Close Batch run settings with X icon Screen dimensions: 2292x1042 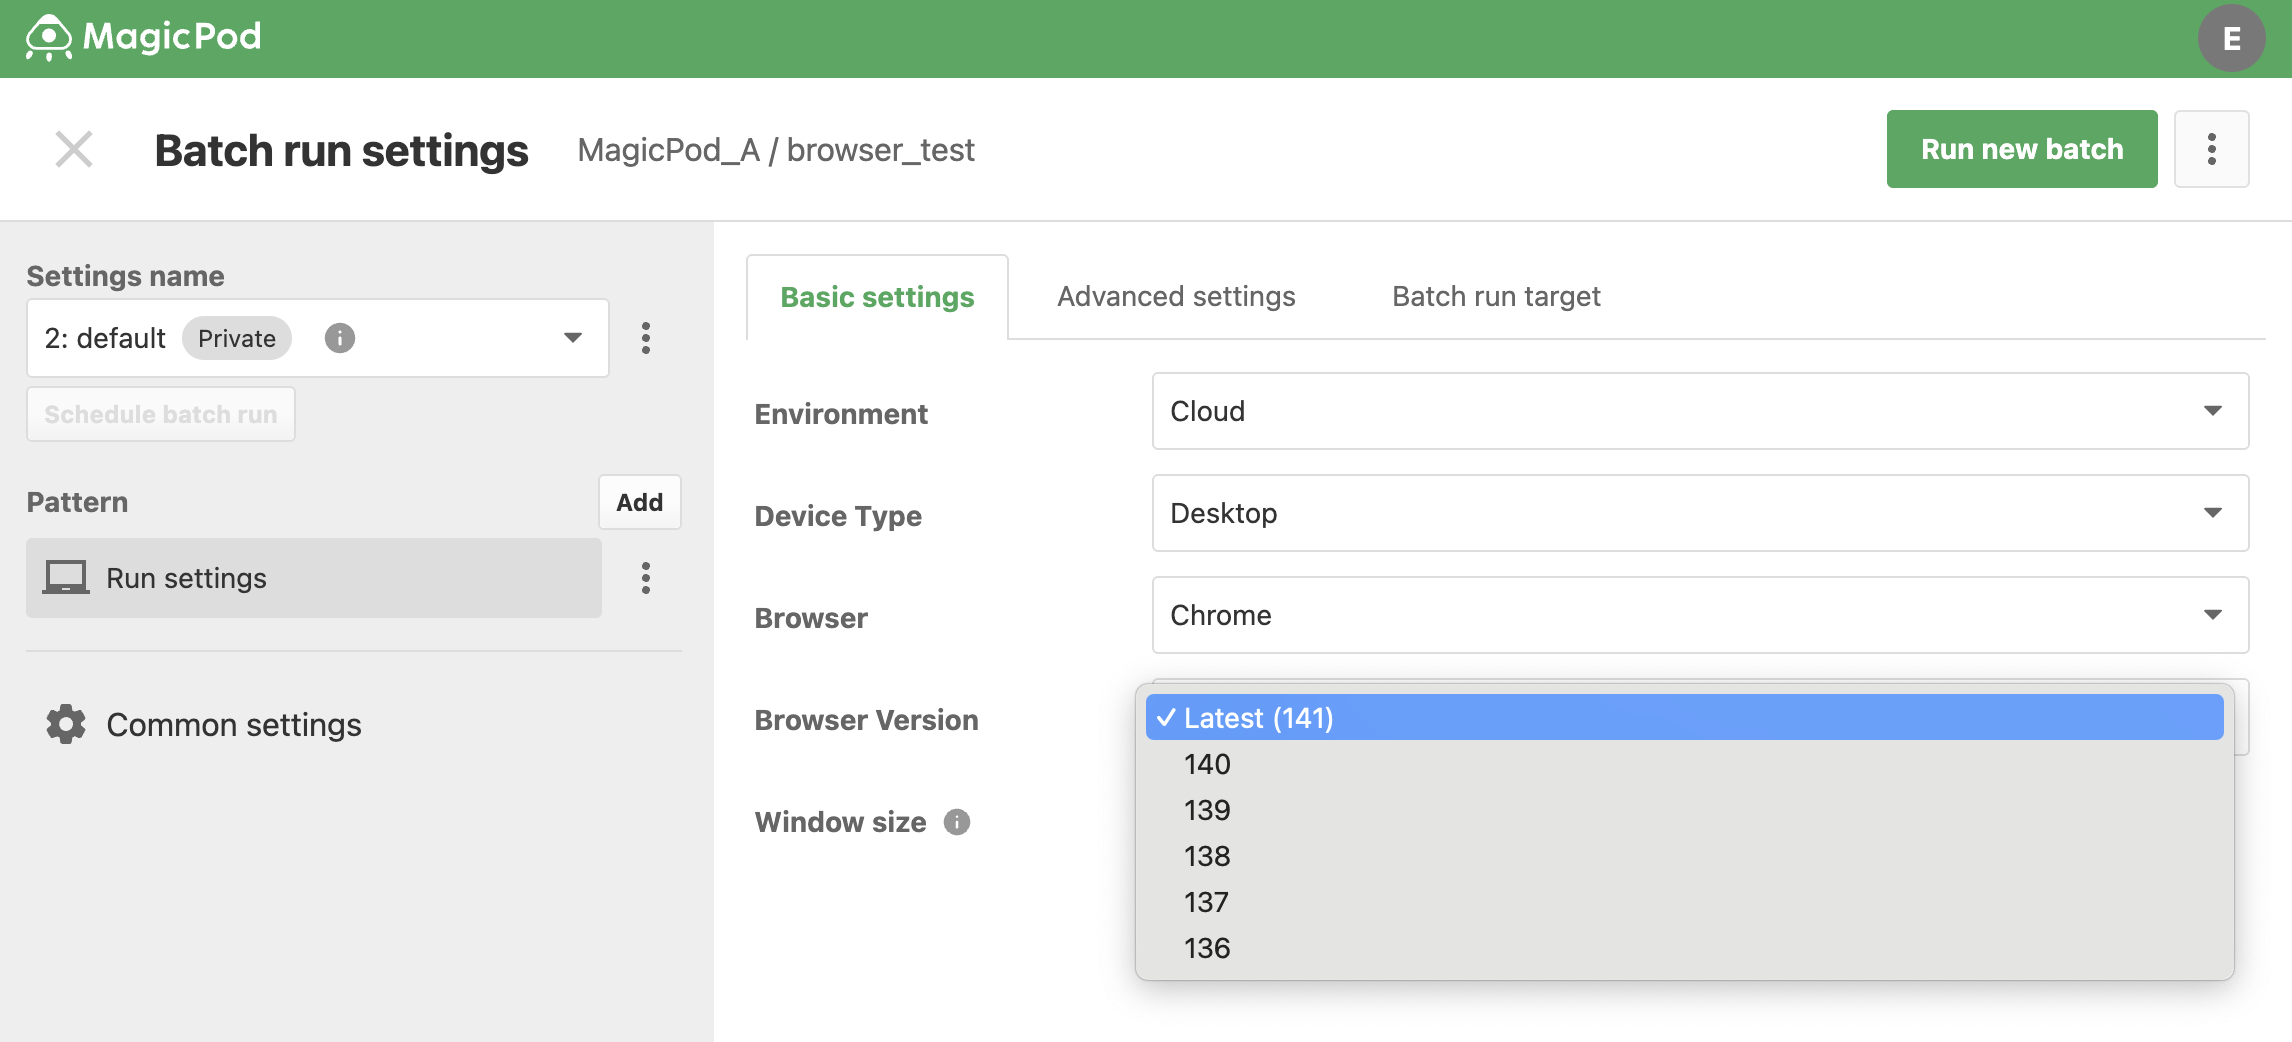click(x=74, y=149)
